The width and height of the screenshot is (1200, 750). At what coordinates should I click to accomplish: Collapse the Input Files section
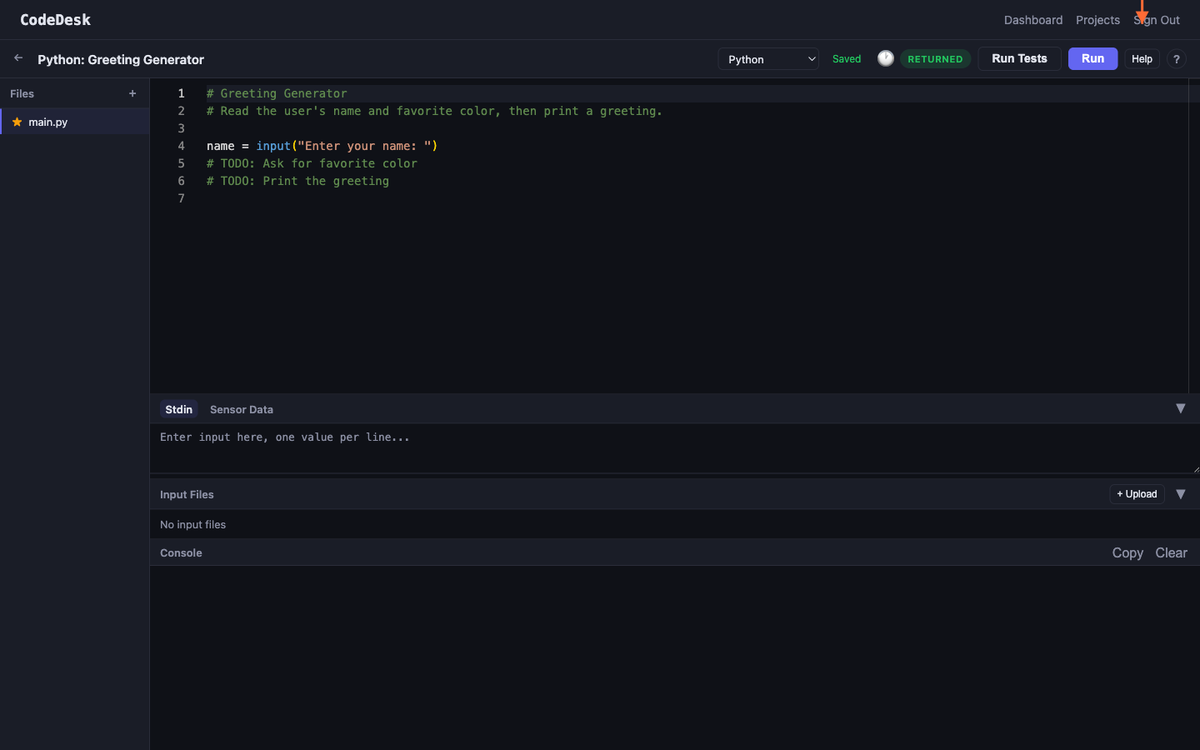pos(1180,494)
